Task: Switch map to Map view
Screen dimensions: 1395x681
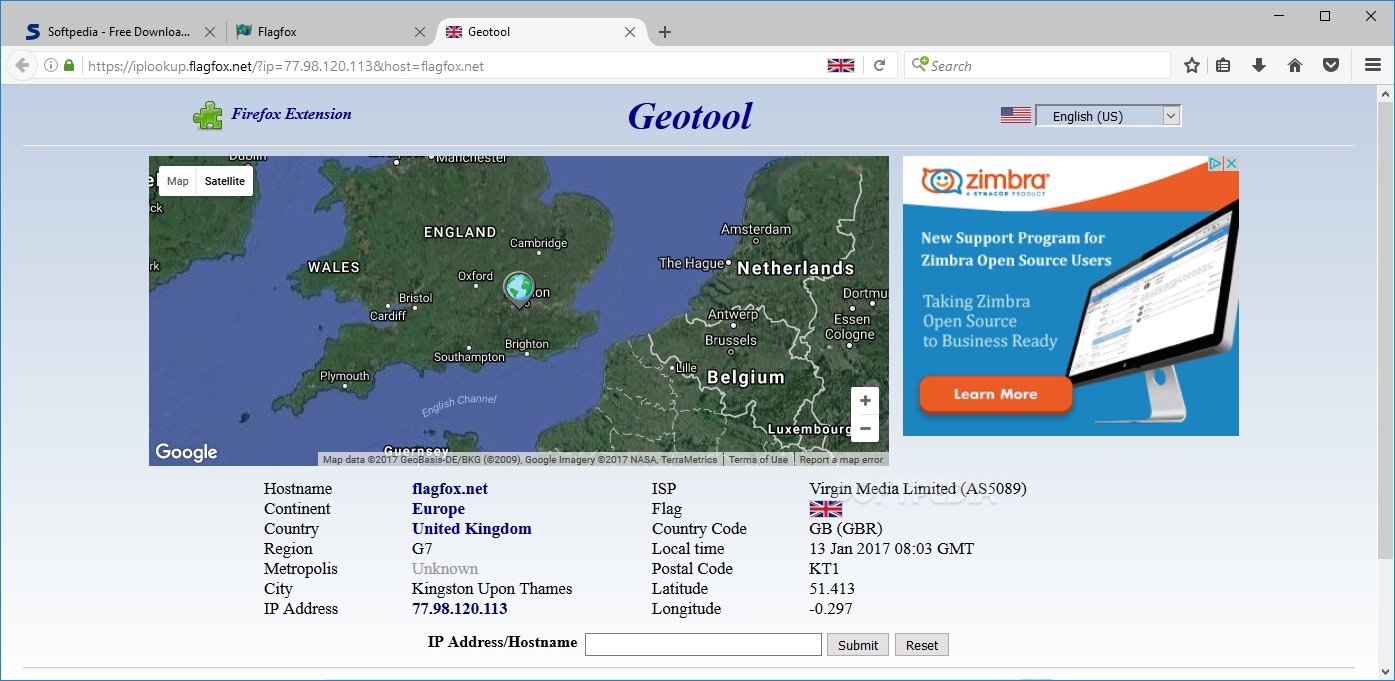Action: [x=178, y=181]
